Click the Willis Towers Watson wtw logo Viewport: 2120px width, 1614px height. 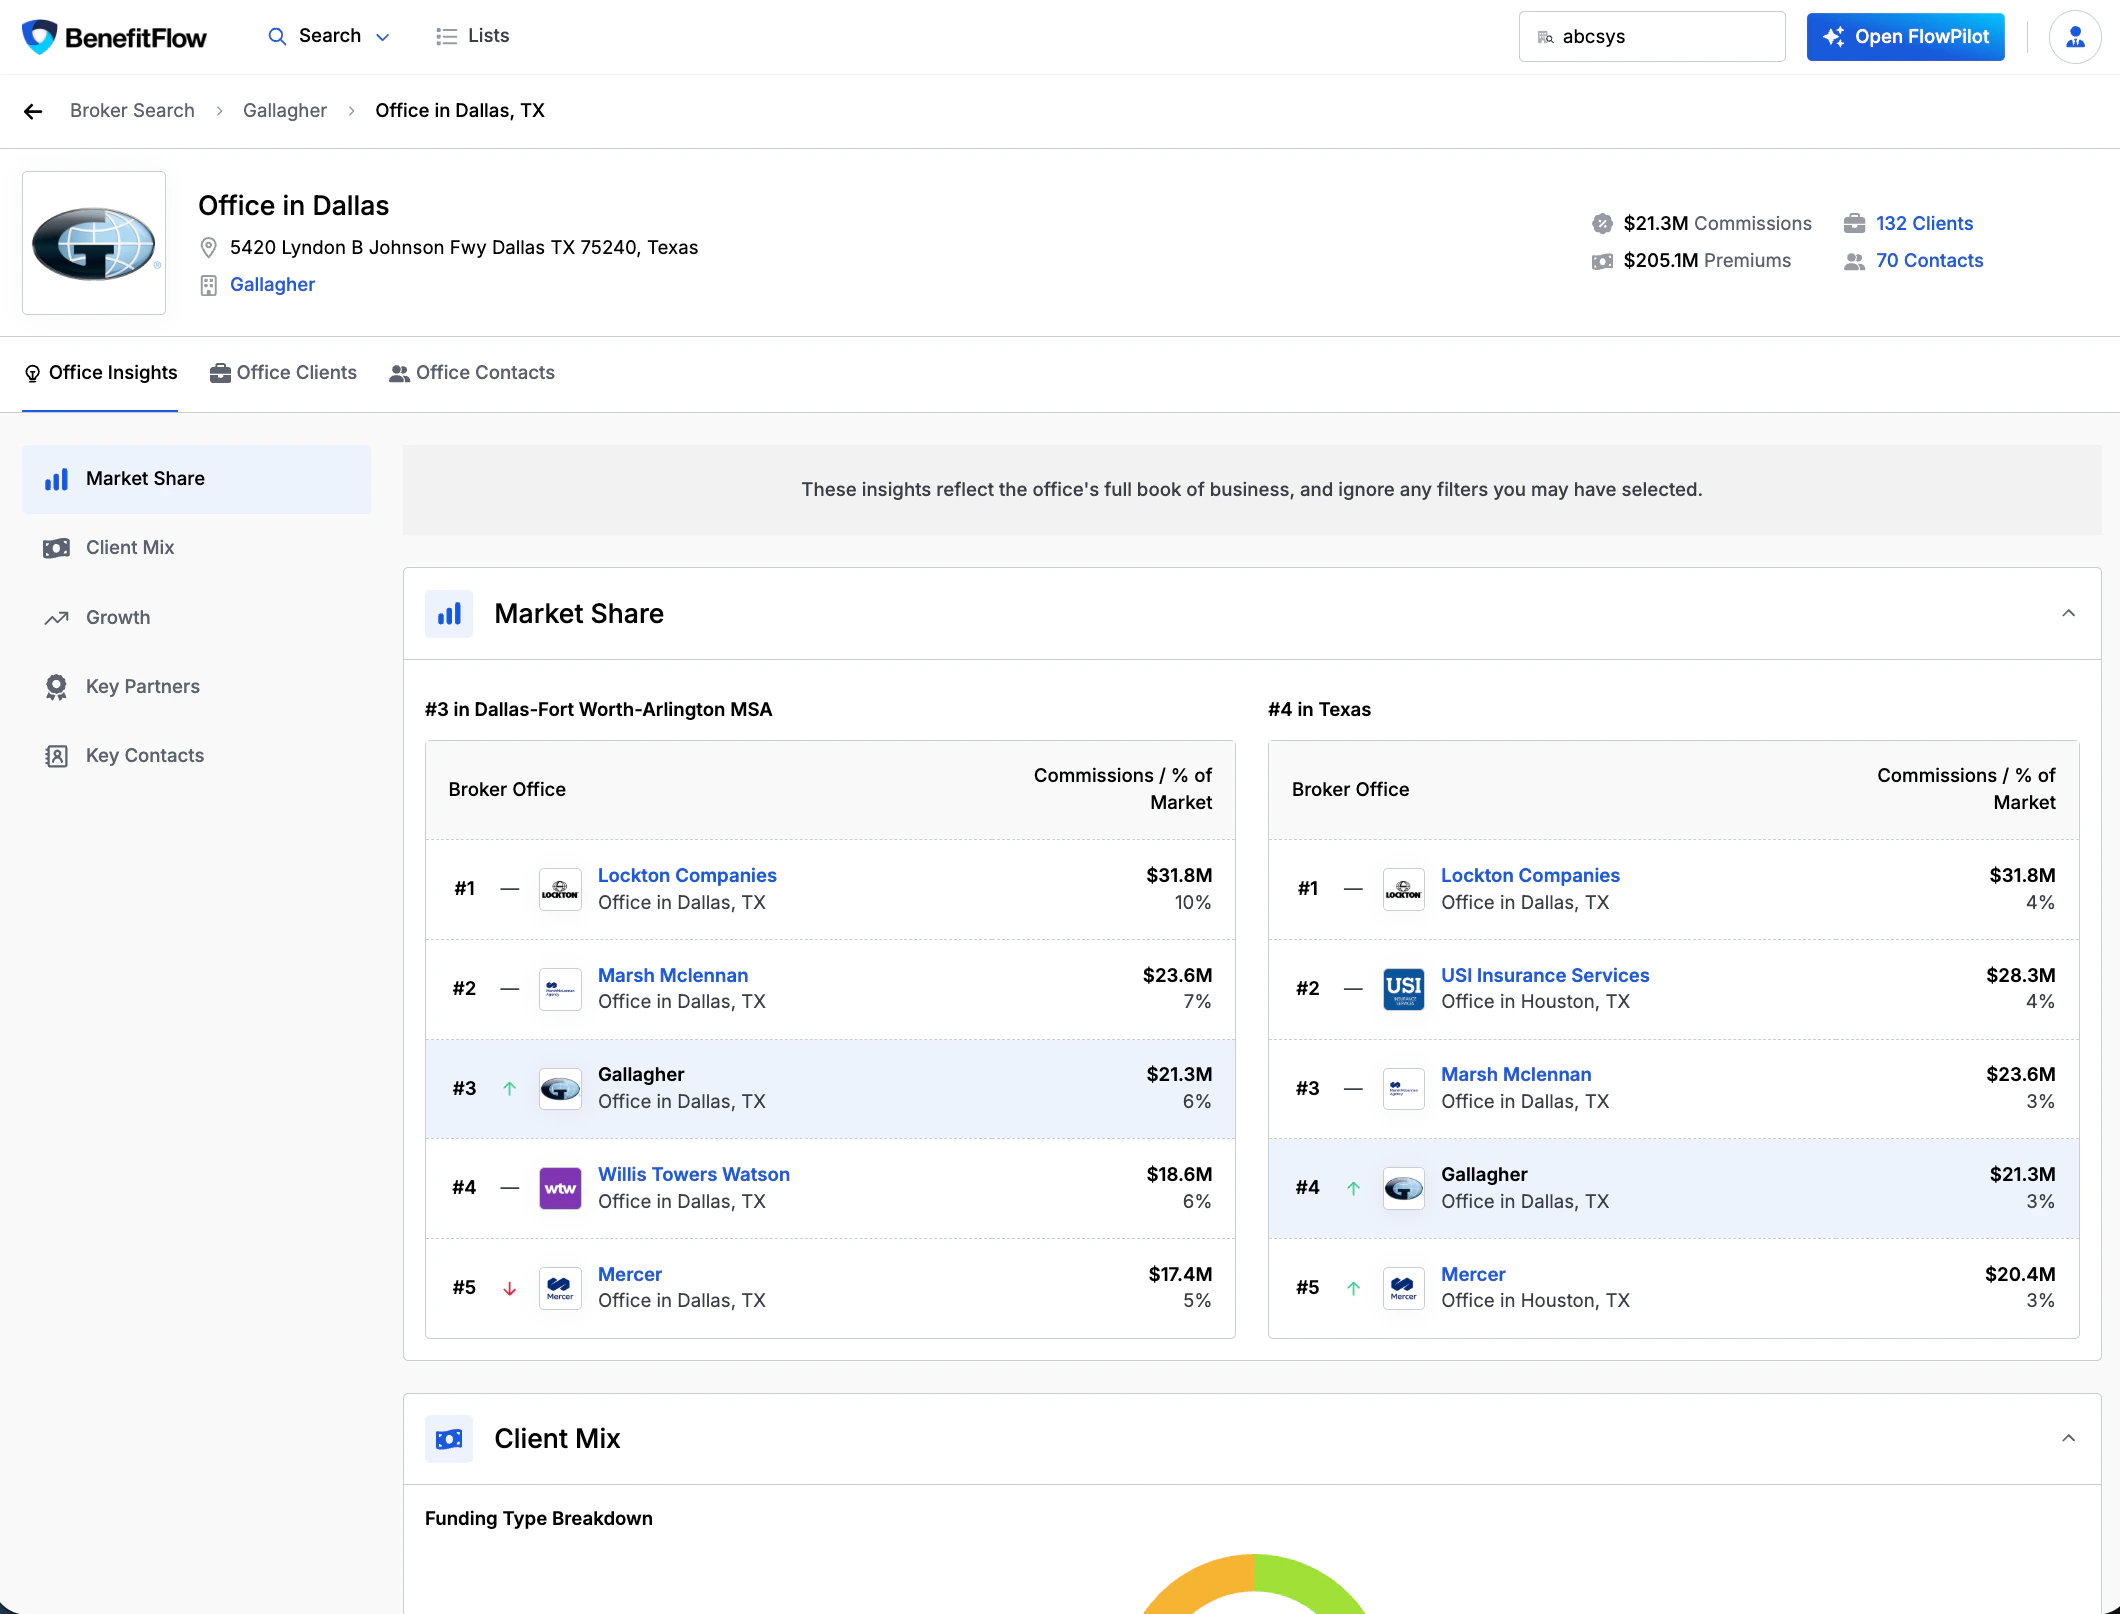coord(560,1188)
